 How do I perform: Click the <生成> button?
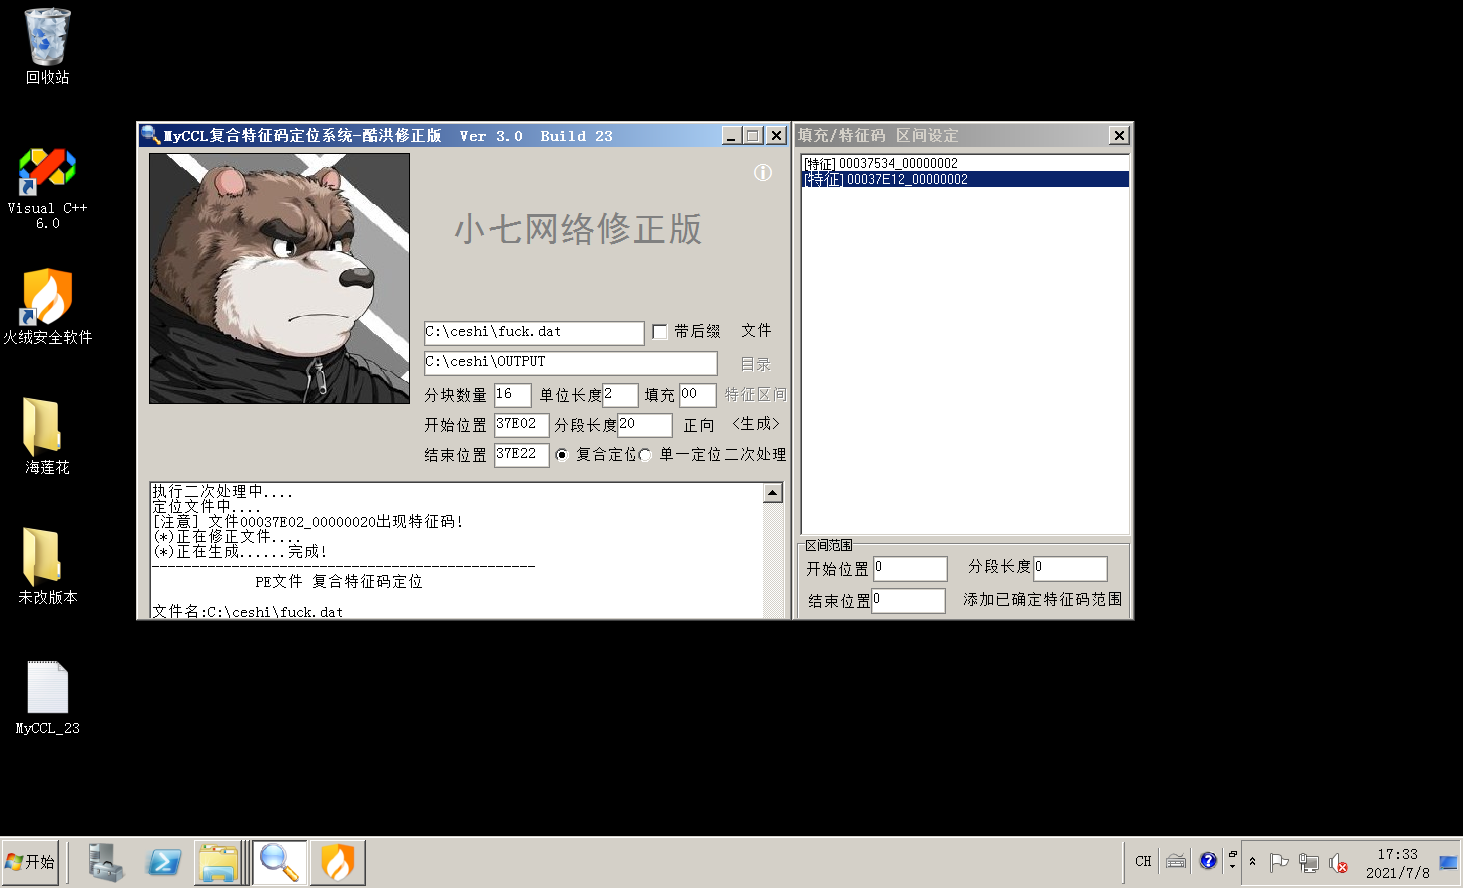(x=756, y=424)
